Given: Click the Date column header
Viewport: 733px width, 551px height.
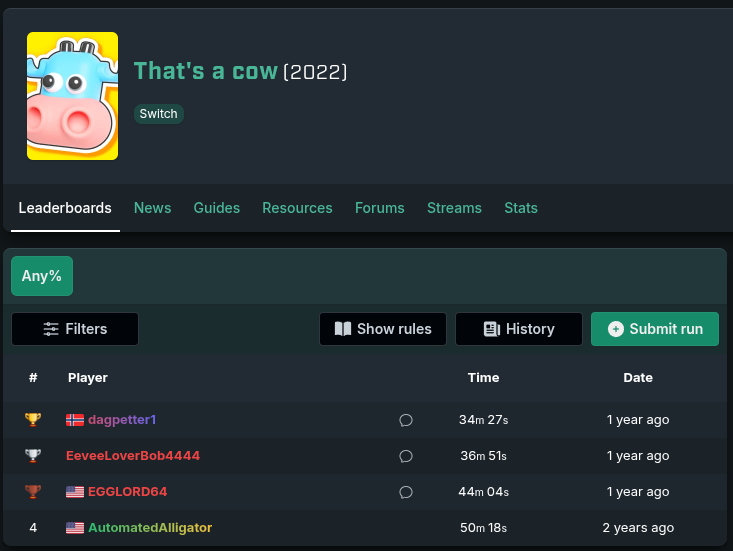Looking at the screenshot, I should pyautogui.click(x=638, y=378).
